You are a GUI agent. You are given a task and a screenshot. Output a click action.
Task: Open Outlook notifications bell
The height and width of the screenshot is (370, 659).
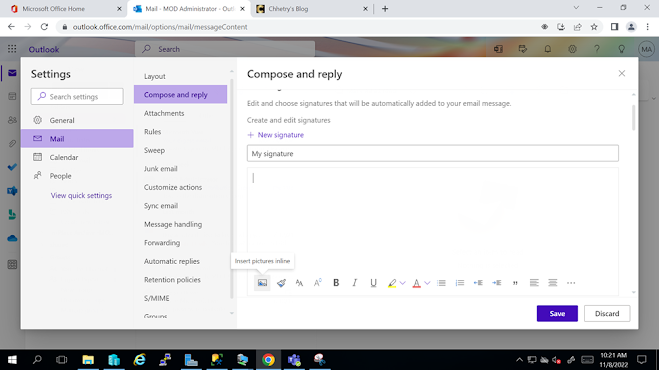[548, 49]
